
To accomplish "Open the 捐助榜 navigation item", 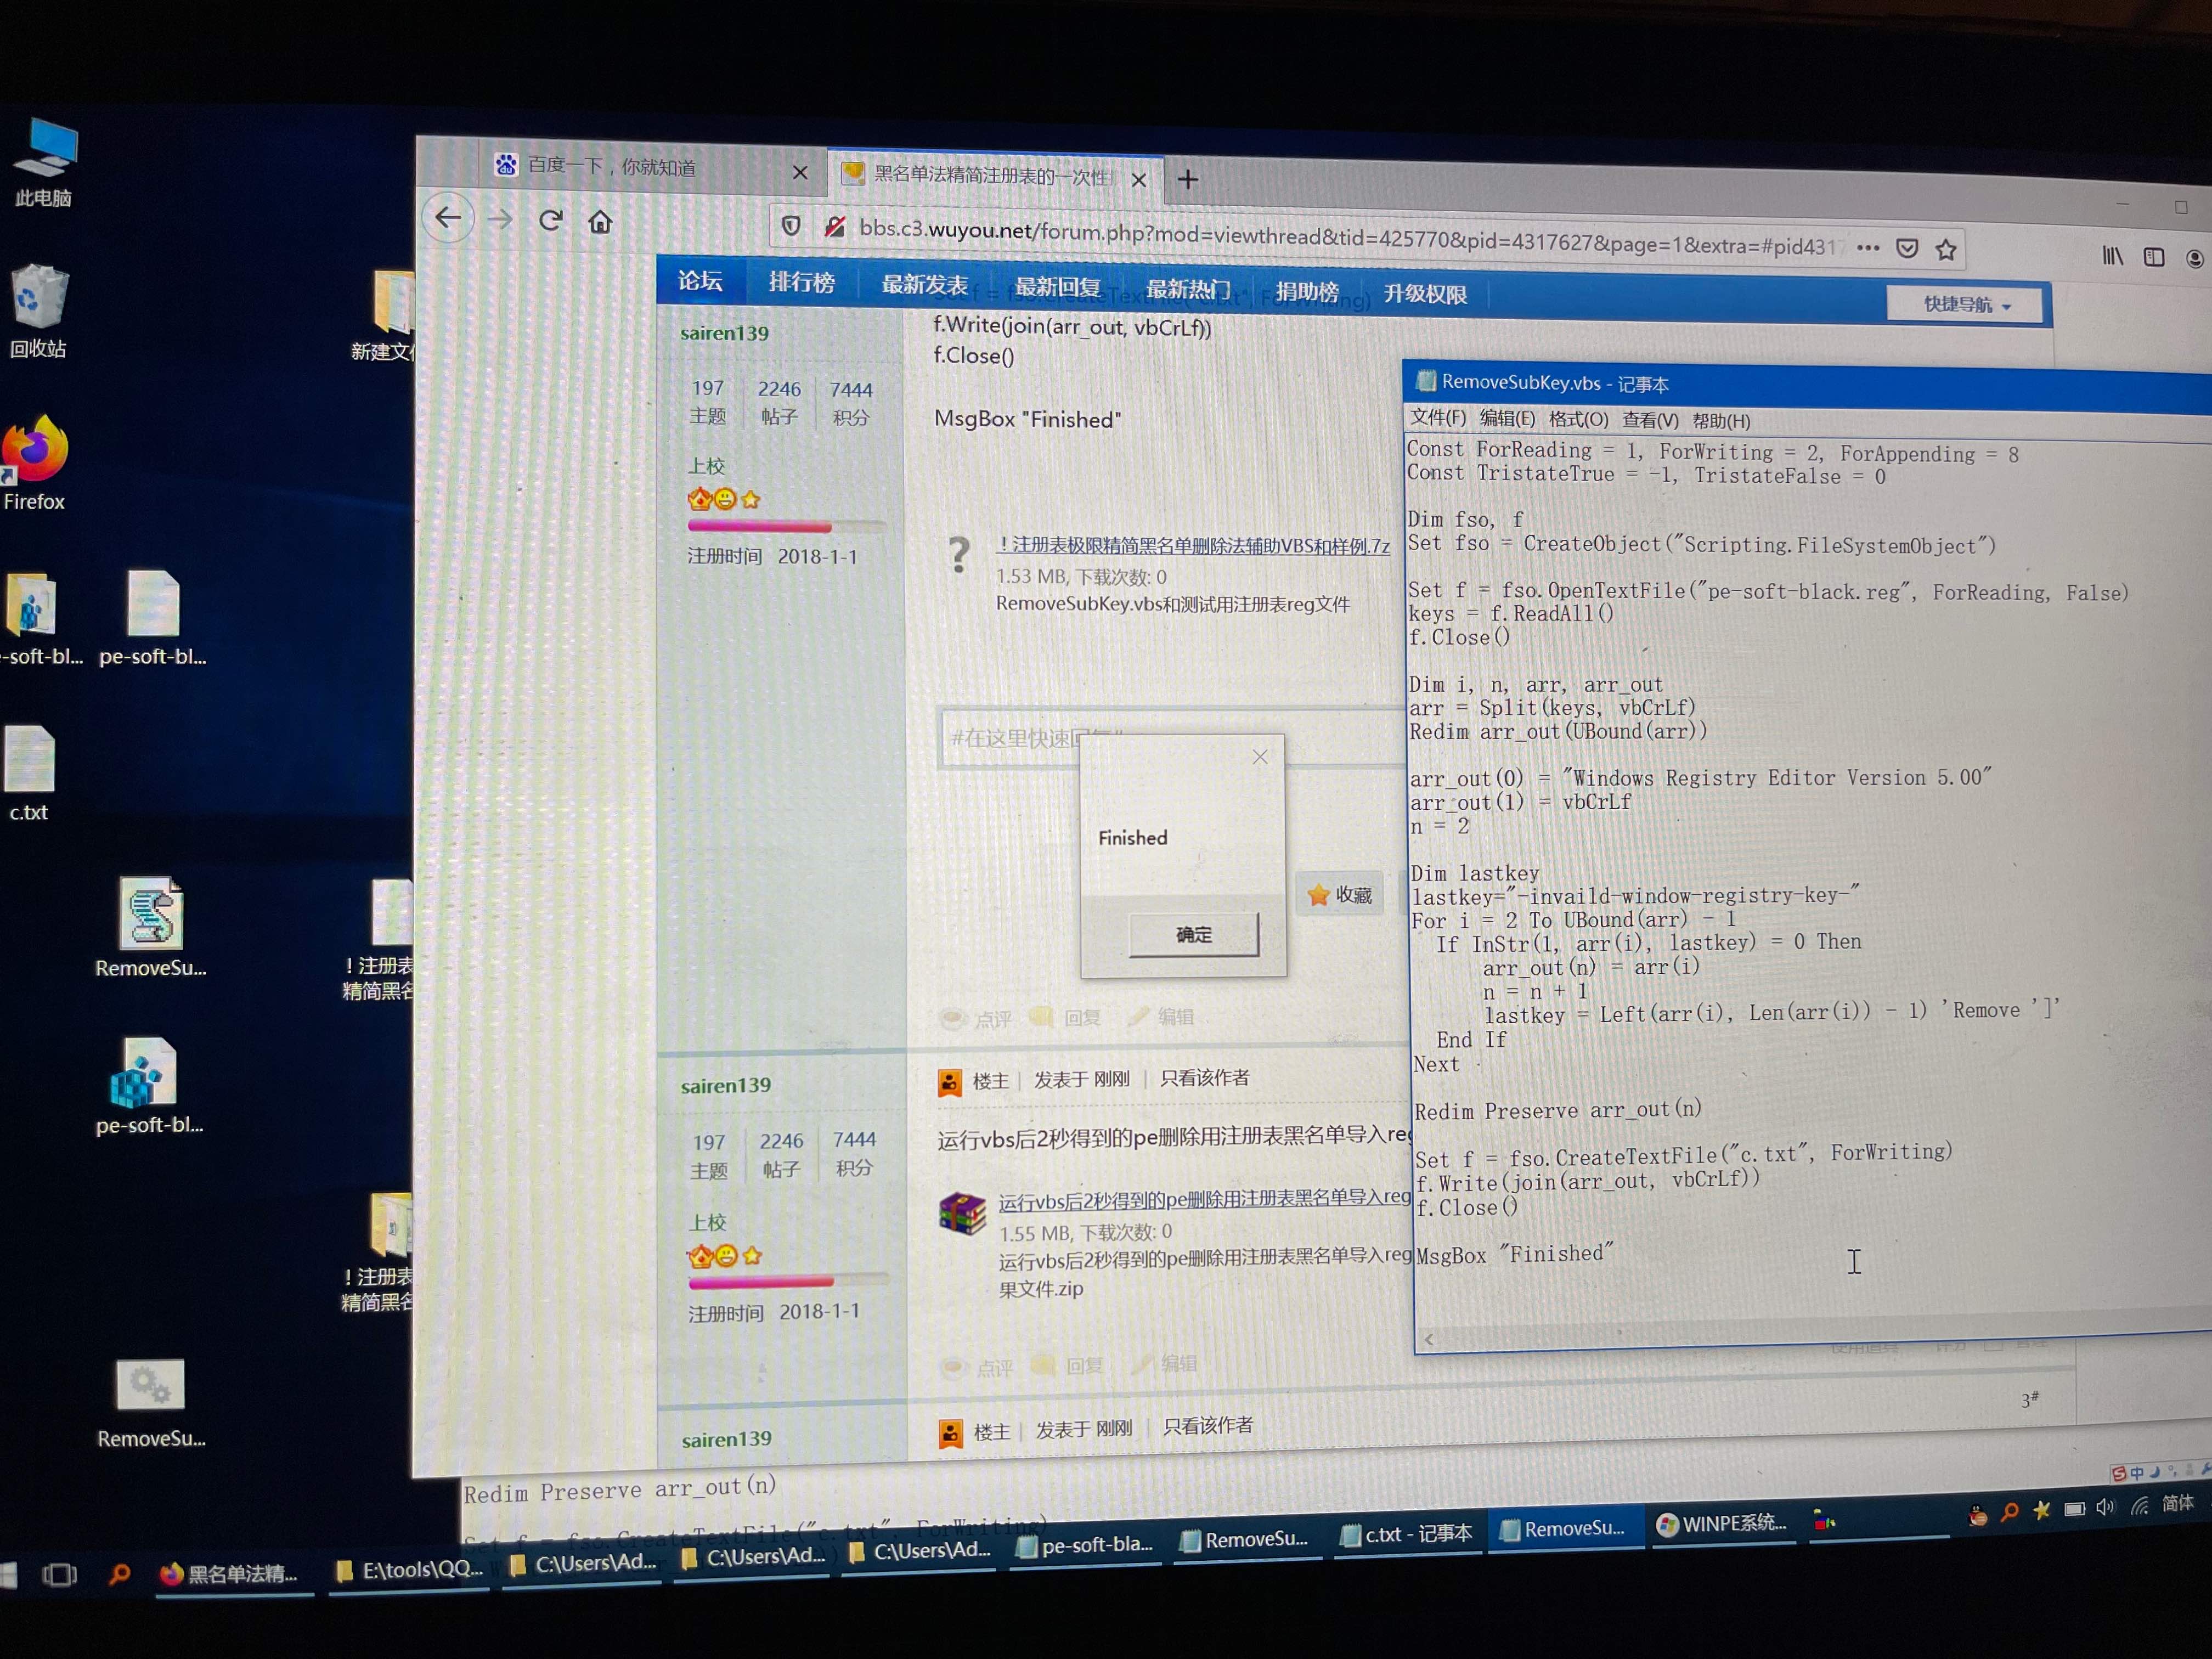I will [x=1307, y=292].
